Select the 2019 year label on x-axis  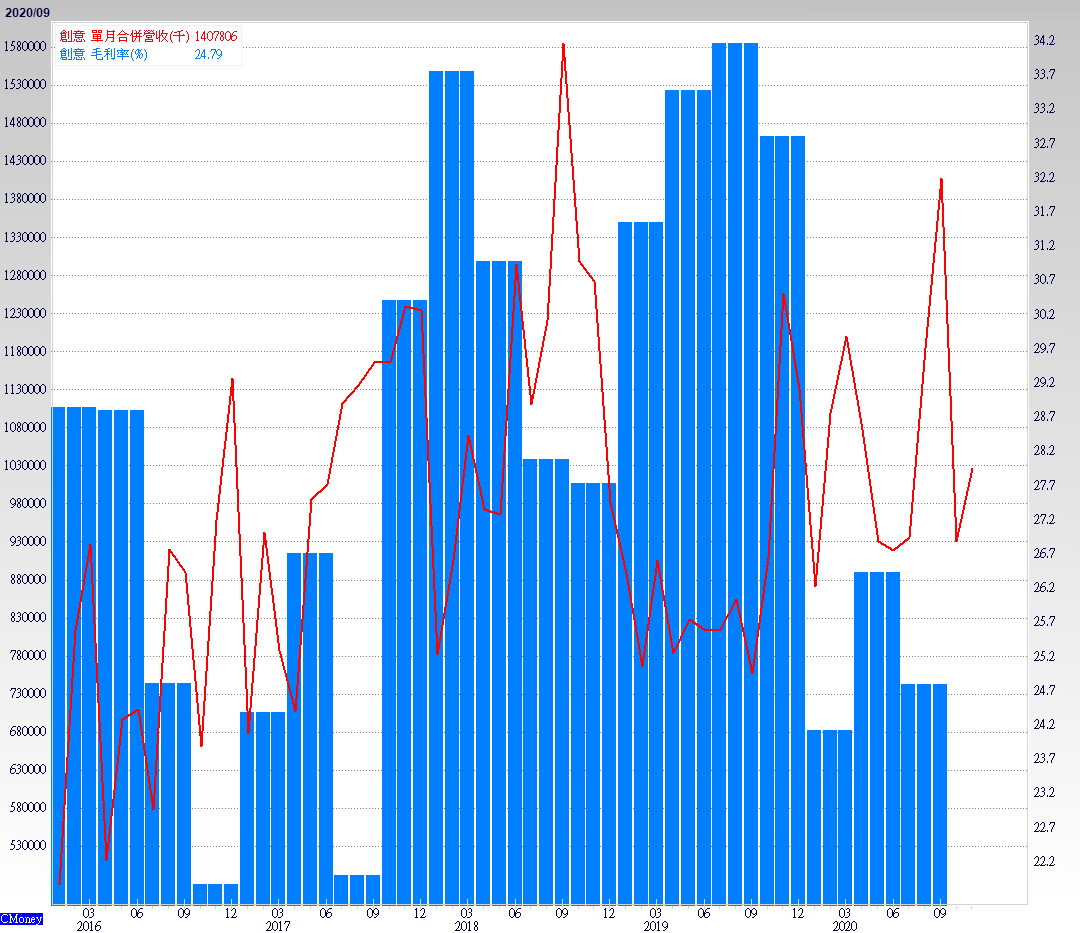(655, 927)
